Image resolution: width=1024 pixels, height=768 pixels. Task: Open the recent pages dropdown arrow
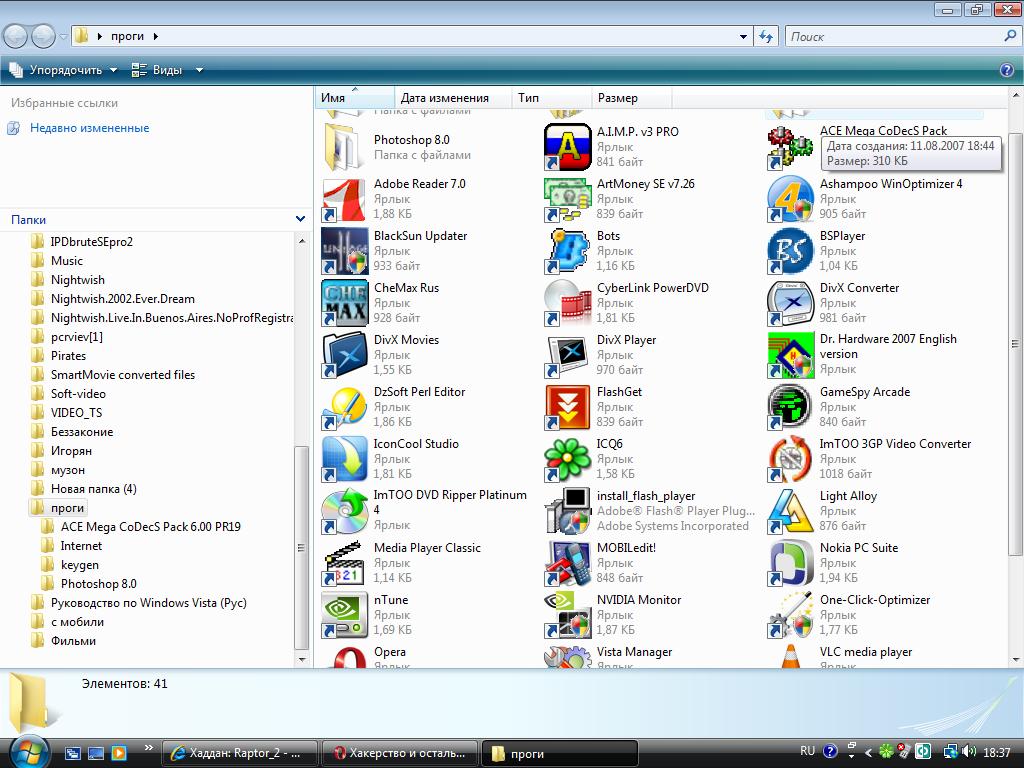63,37
